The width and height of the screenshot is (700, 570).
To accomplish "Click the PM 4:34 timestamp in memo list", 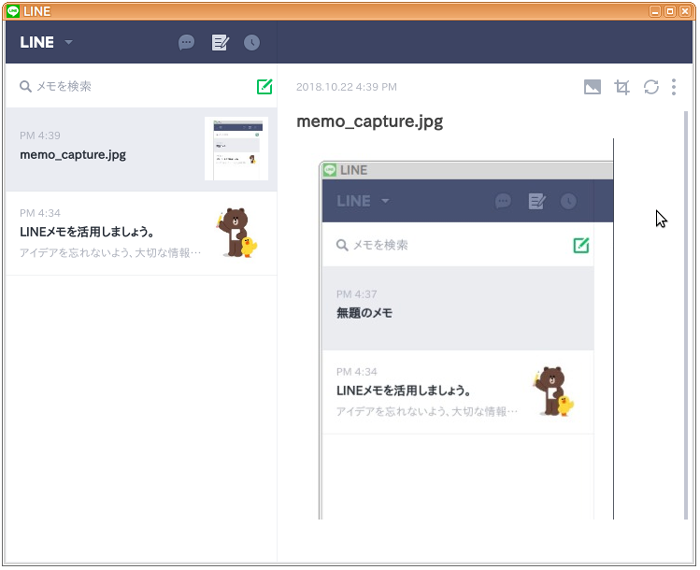I will point(40,213).
